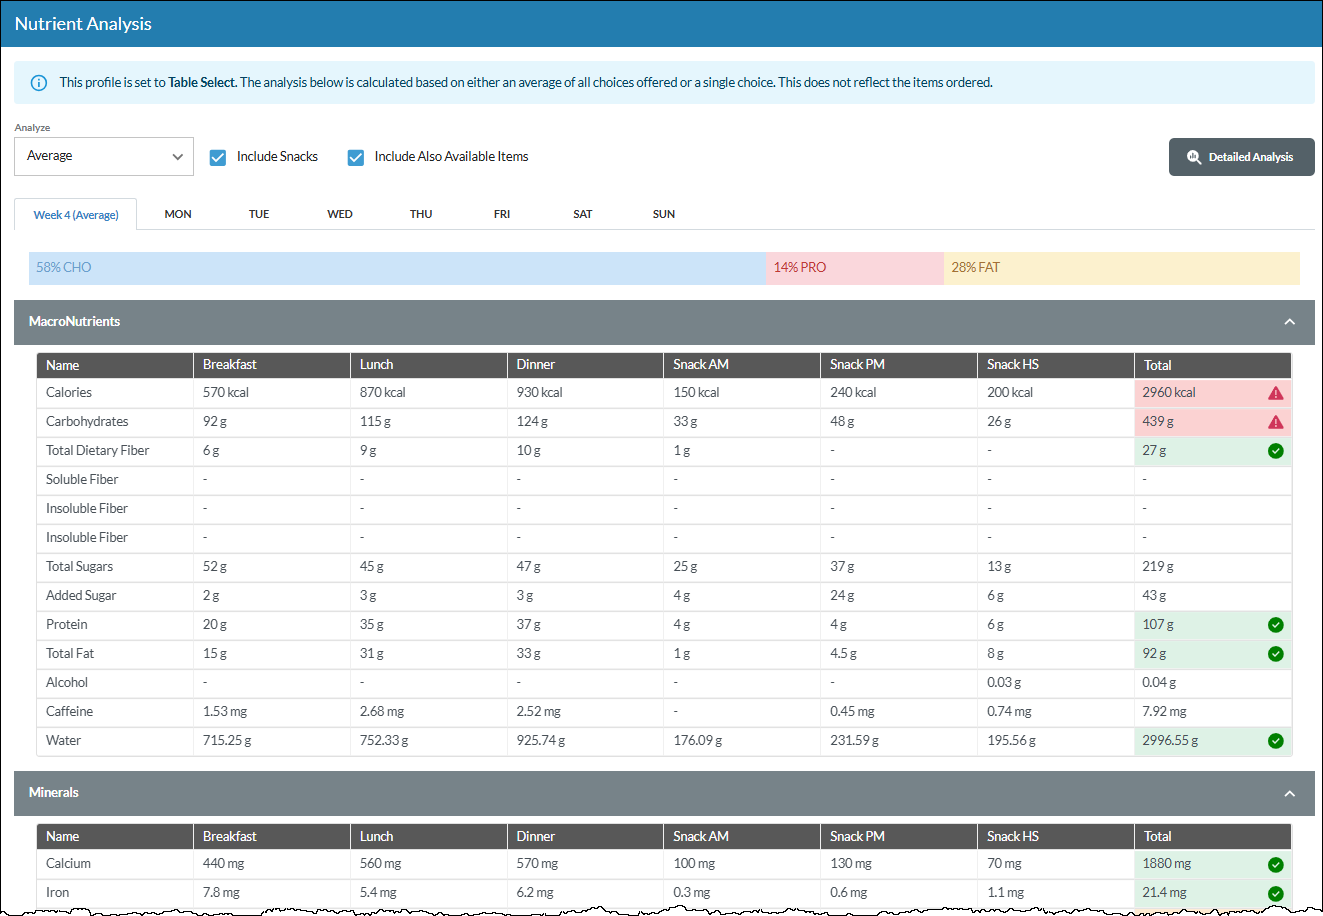Click the MacroNutrients Snack AM column header
The height and width of the screenshot is (916, 1323).
coord(742,365)
